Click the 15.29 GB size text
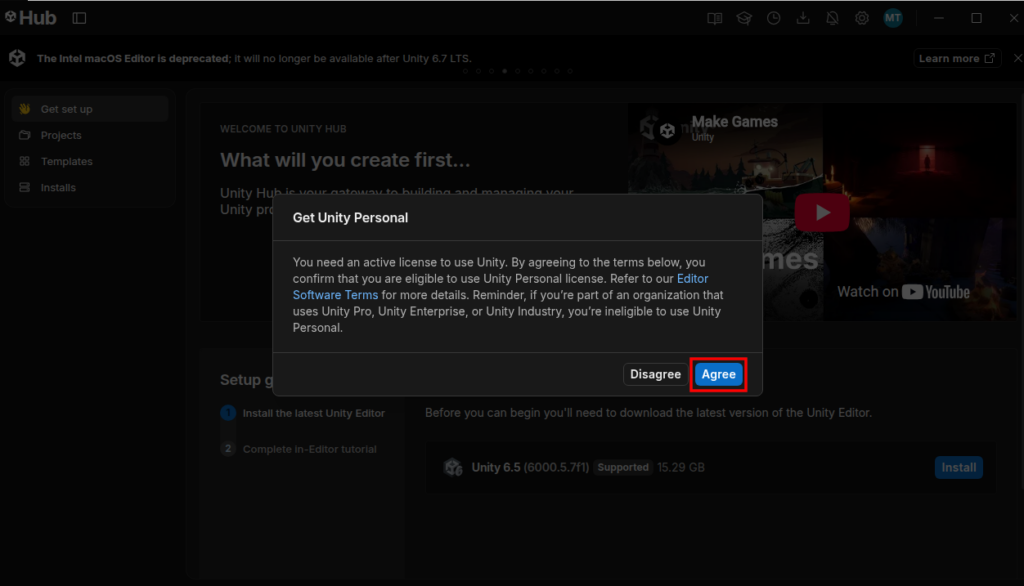1024x586 pixels. (x=680, y=467)
